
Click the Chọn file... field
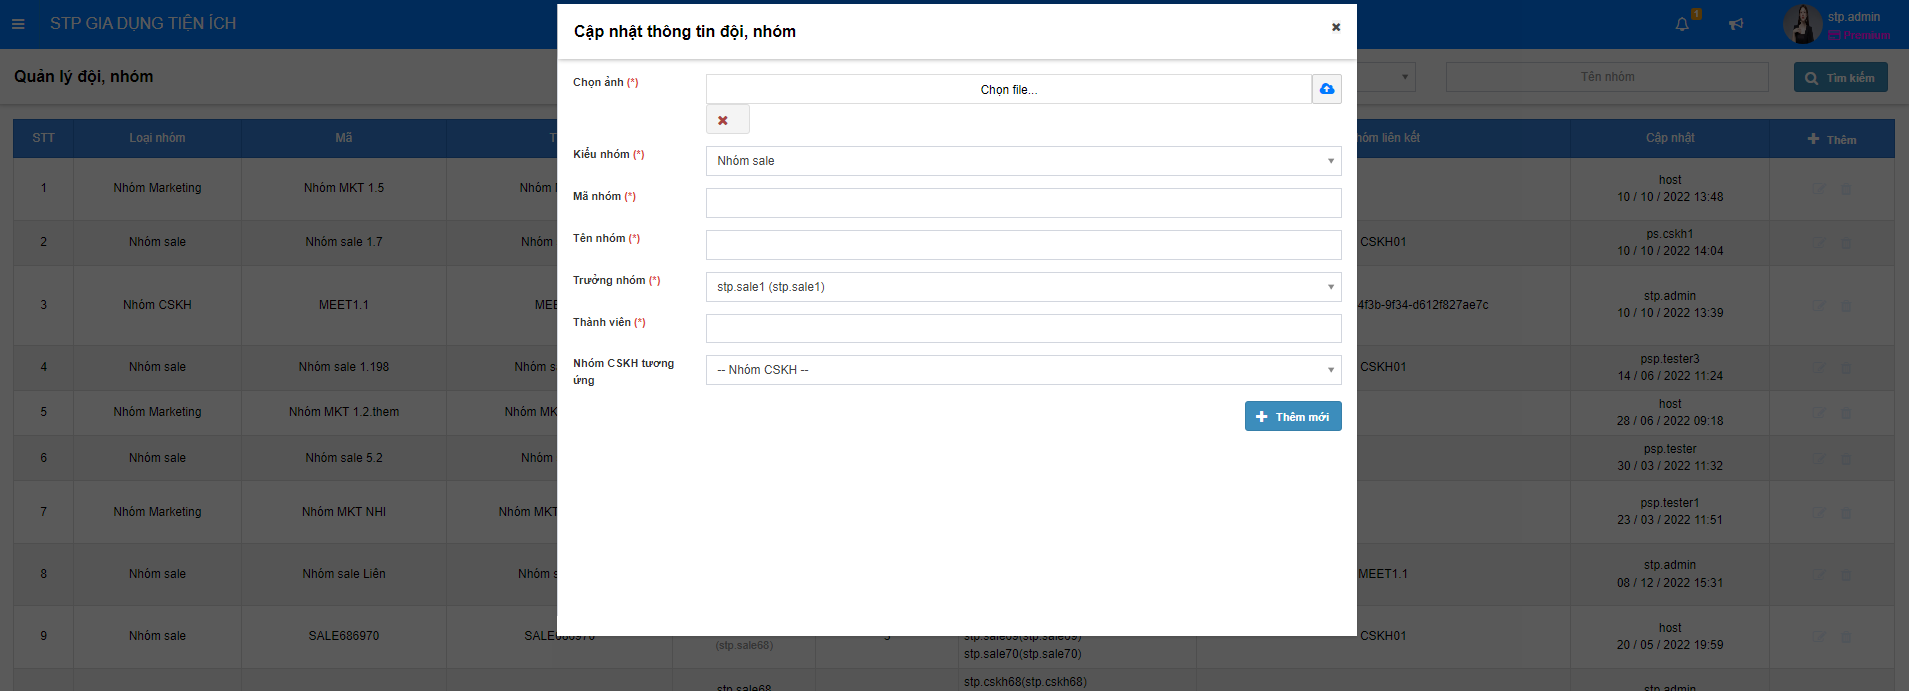click(x=1008, y=90)
